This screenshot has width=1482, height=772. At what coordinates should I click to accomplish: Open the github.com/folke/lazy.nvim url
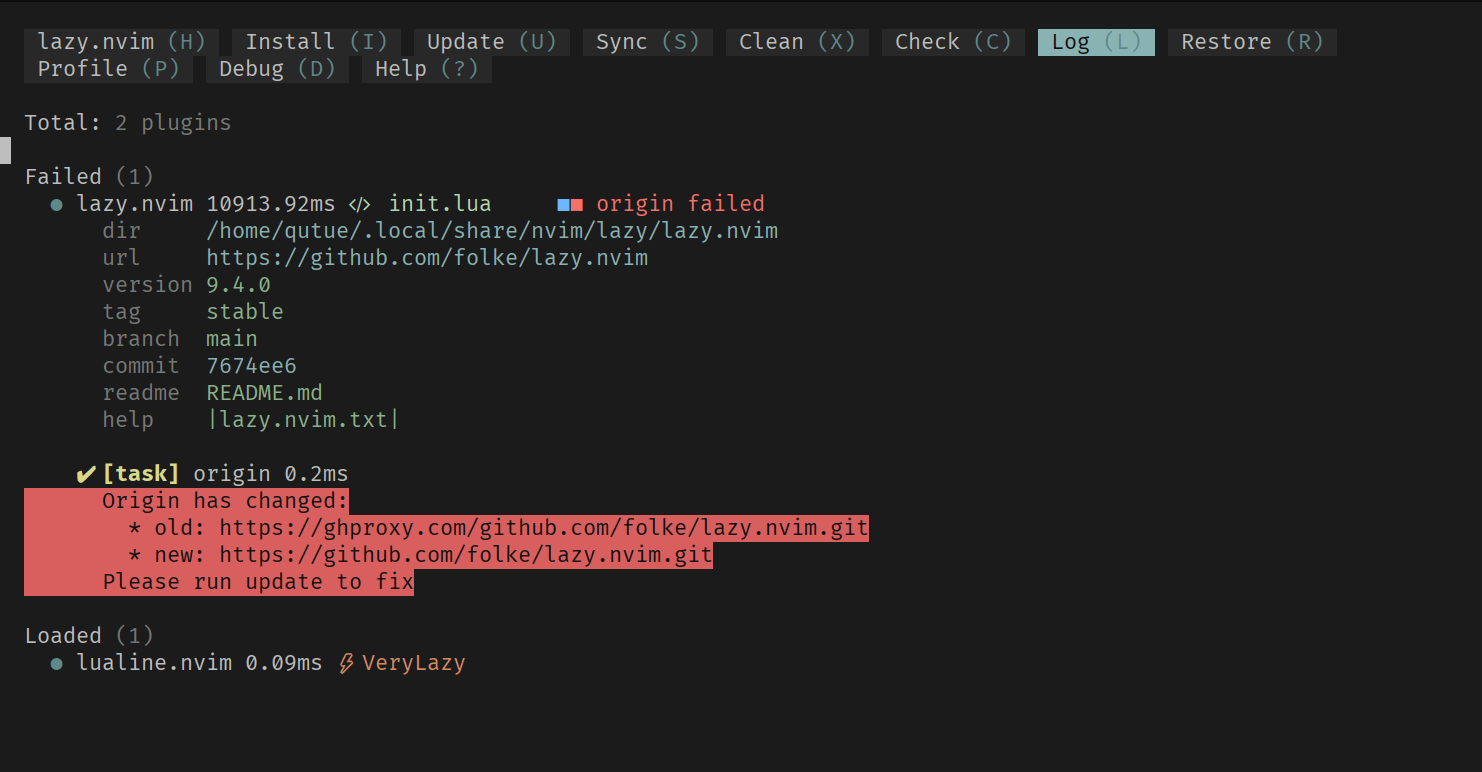(x=427, y=258)
